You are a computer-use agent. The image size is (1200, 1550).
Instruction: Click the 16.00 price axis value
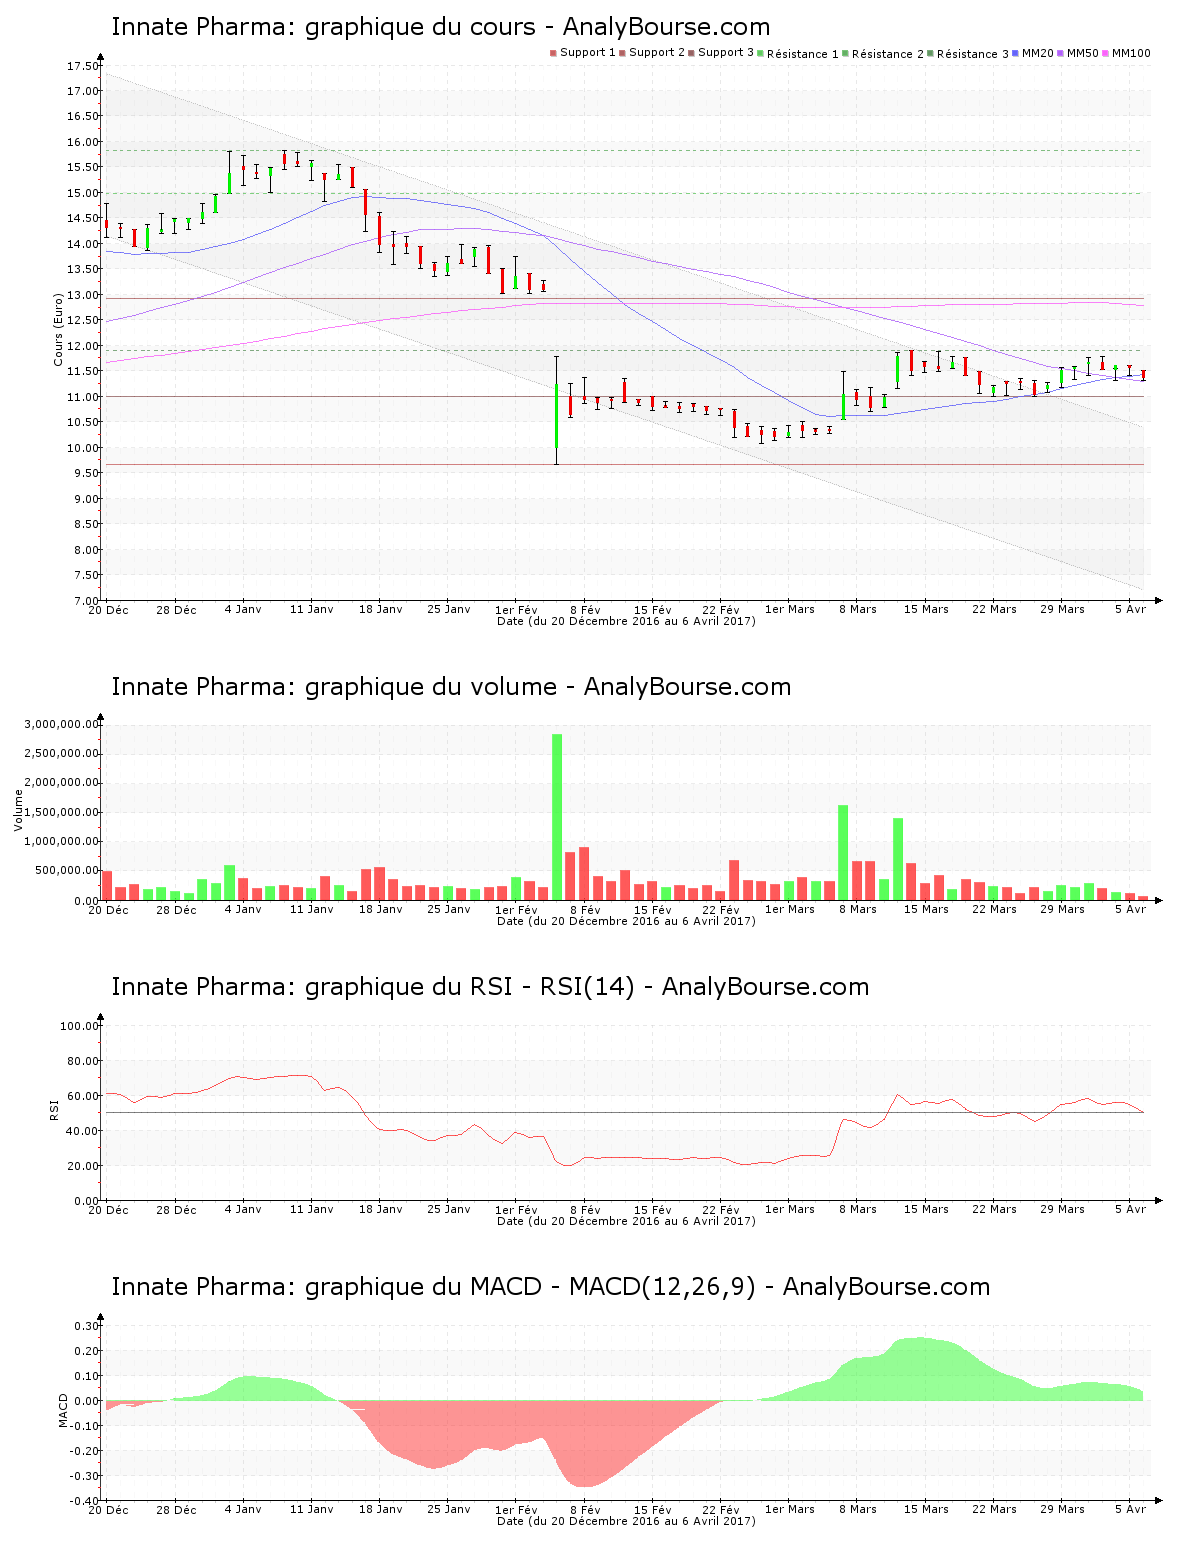tap(82, 142)
